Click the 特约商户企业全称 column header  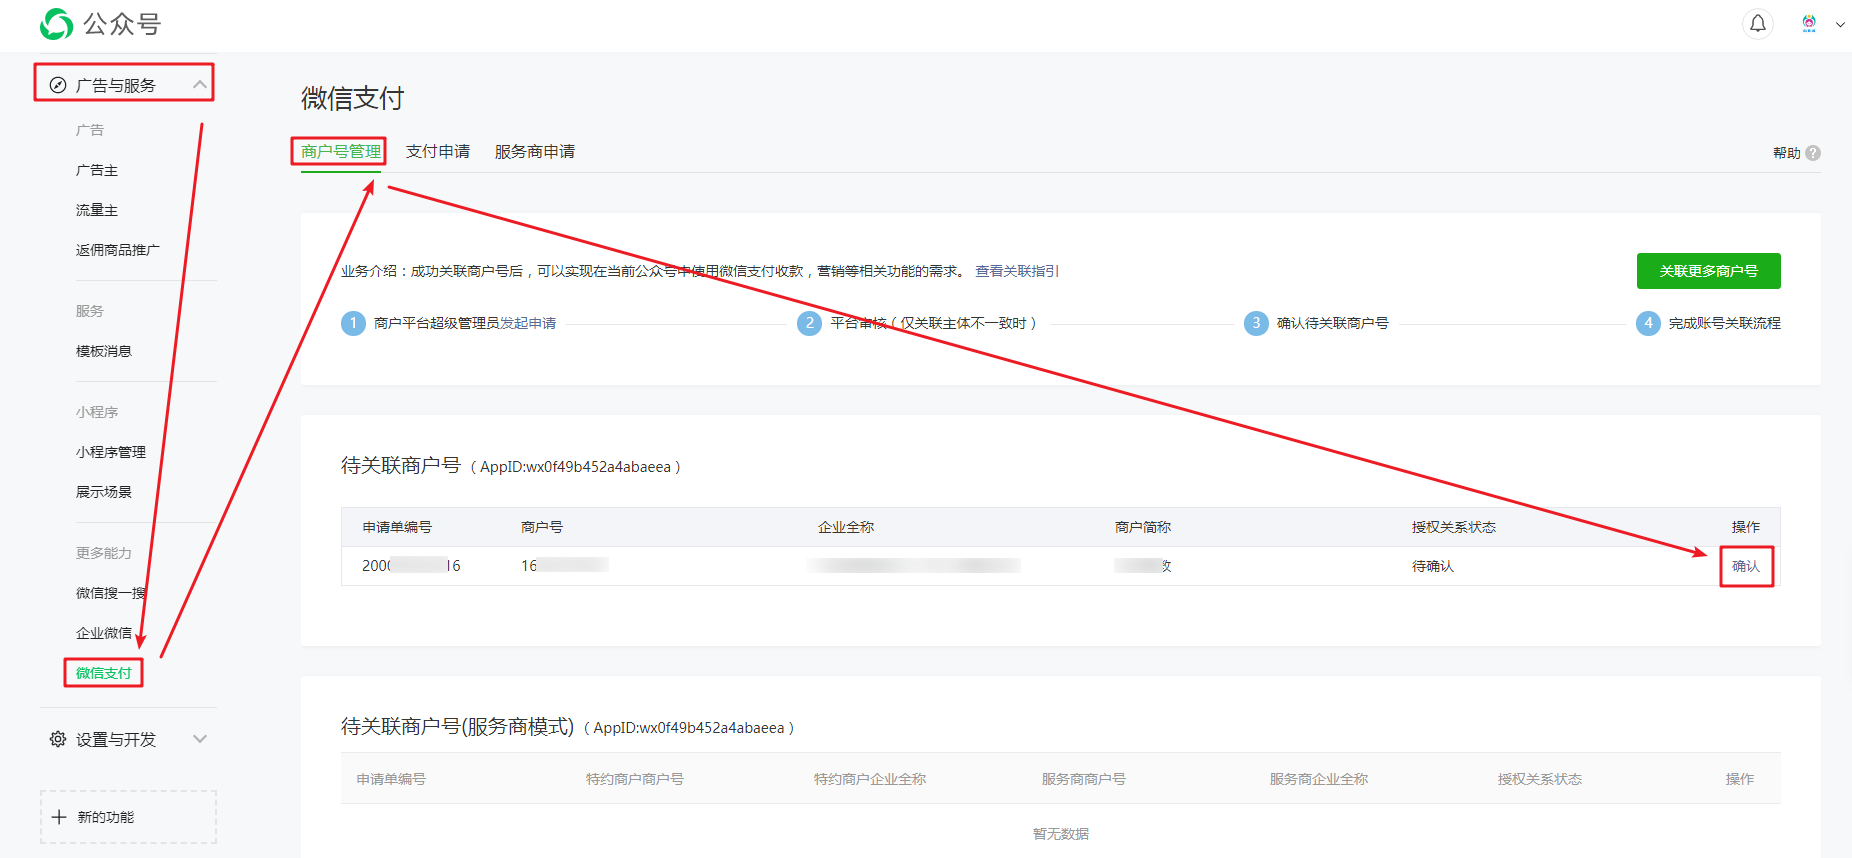tap(870, 779)
